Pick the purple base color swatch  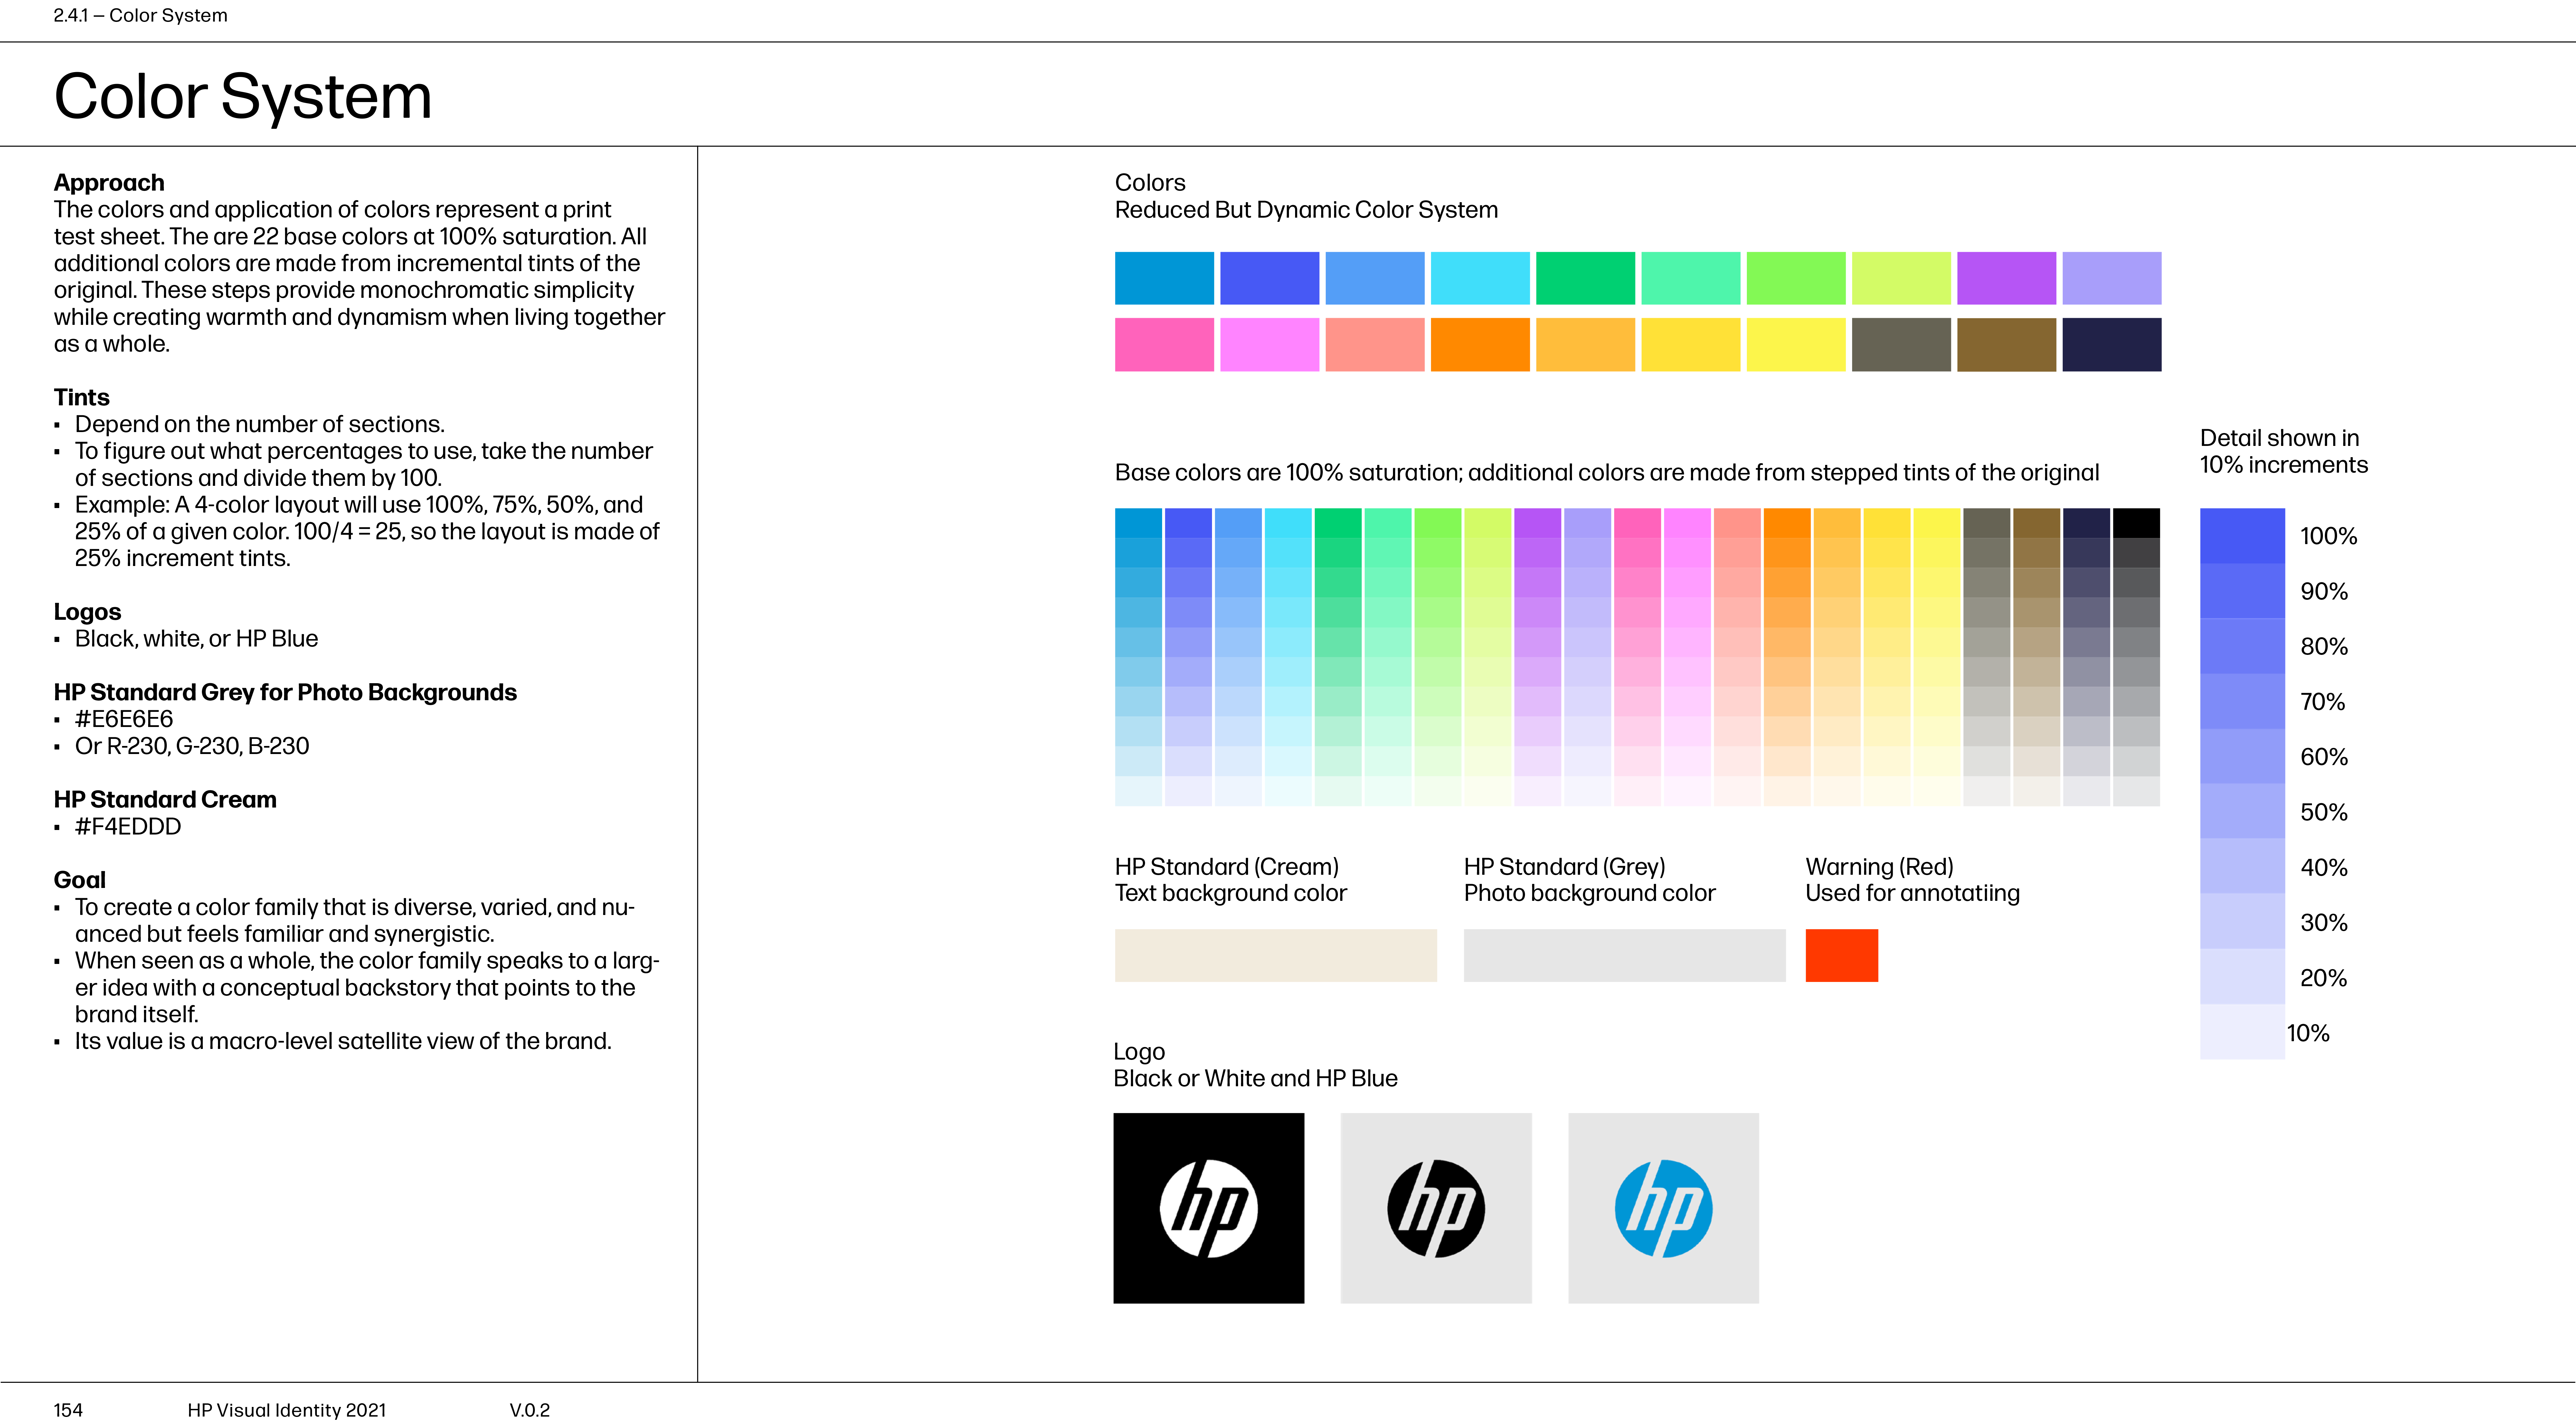[x=2006, y=278]
